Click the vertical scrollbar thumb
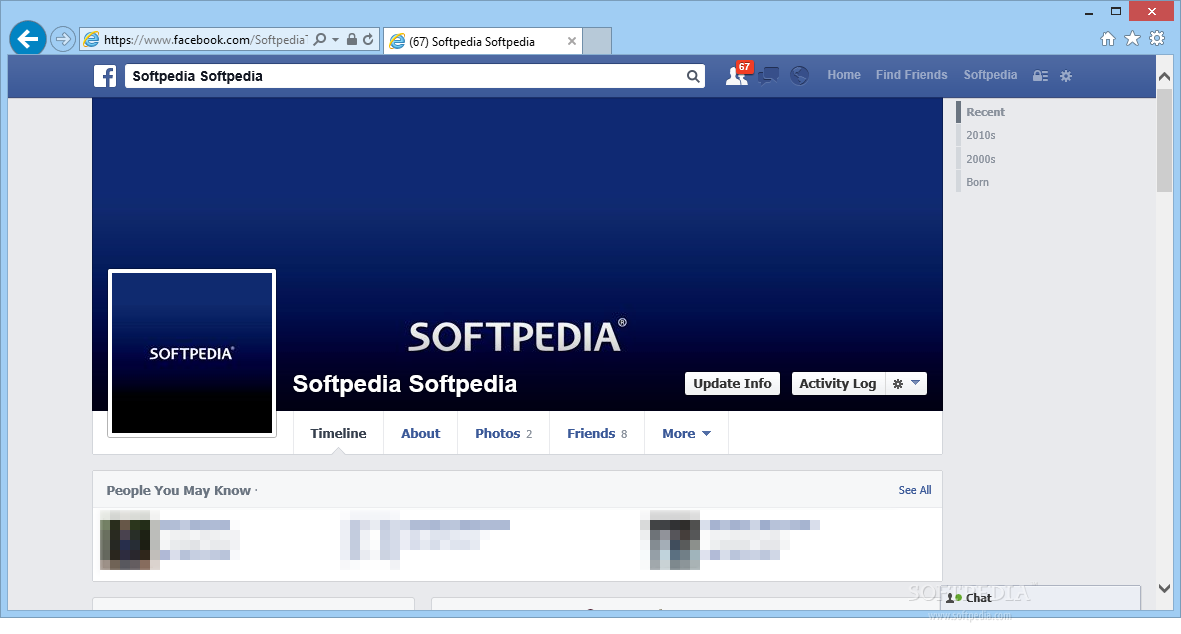Screen dimensions: 1181x634 pos(1164,139)
